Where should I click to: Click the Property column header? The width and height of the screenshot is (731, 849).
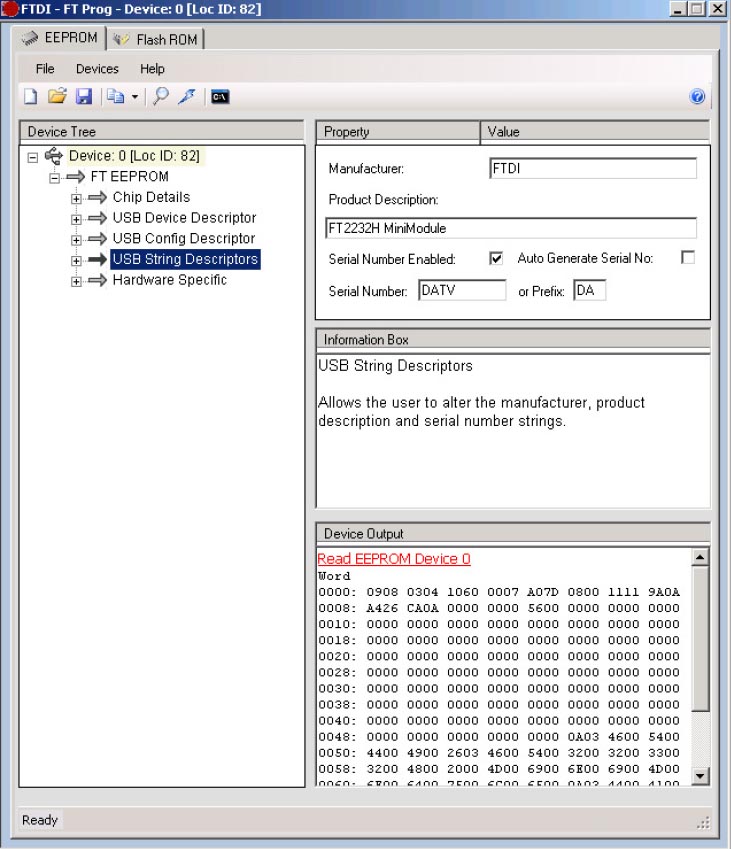[x=398, y=132]
